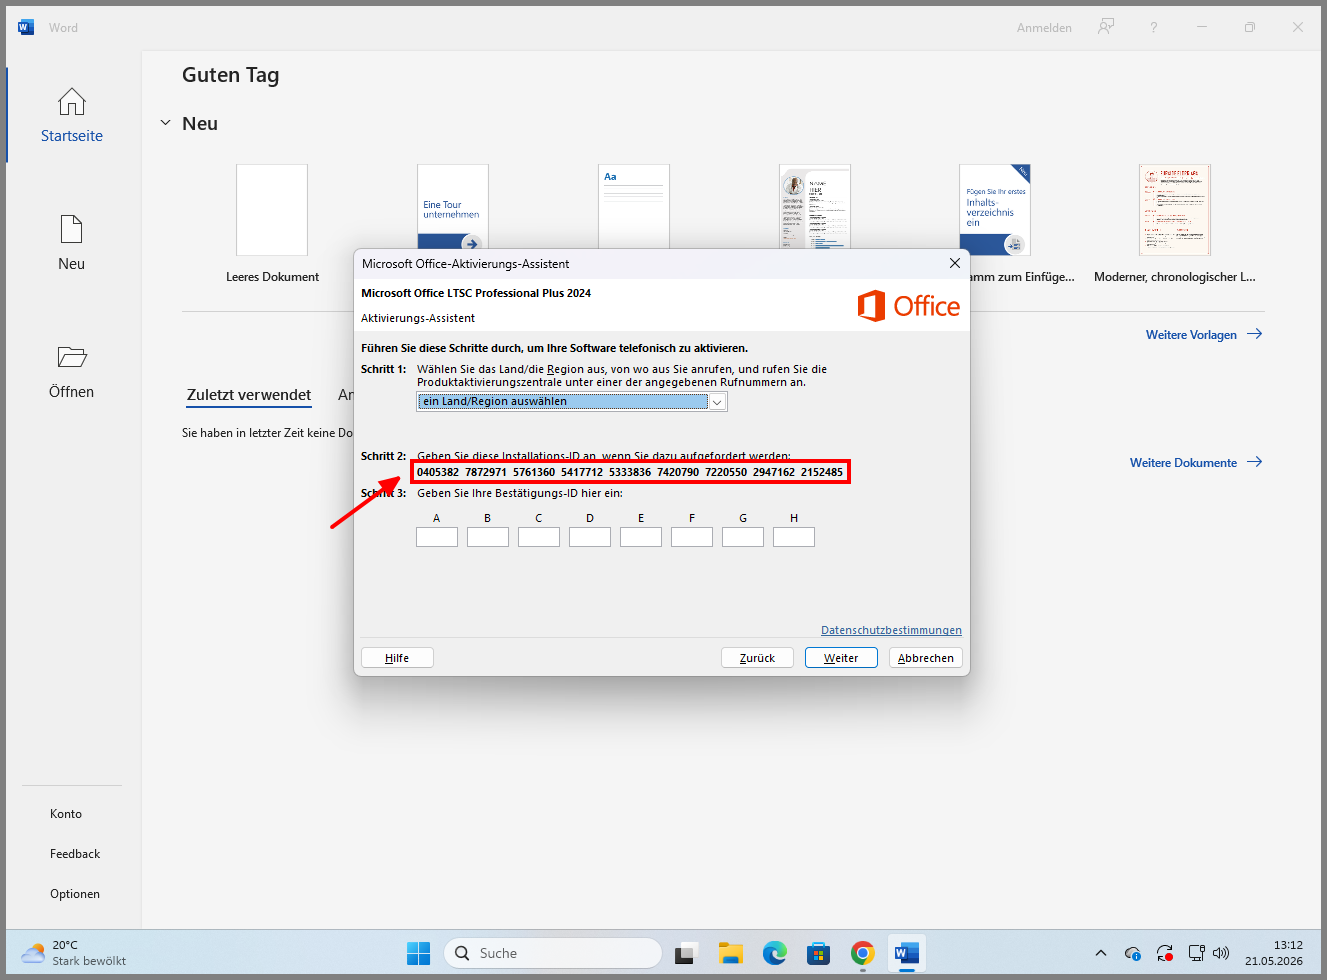Viewport: 1327px width, 980px height.
Task: Click confirmation ID field D
Action: pyautogui.click(x=590, y=537)
